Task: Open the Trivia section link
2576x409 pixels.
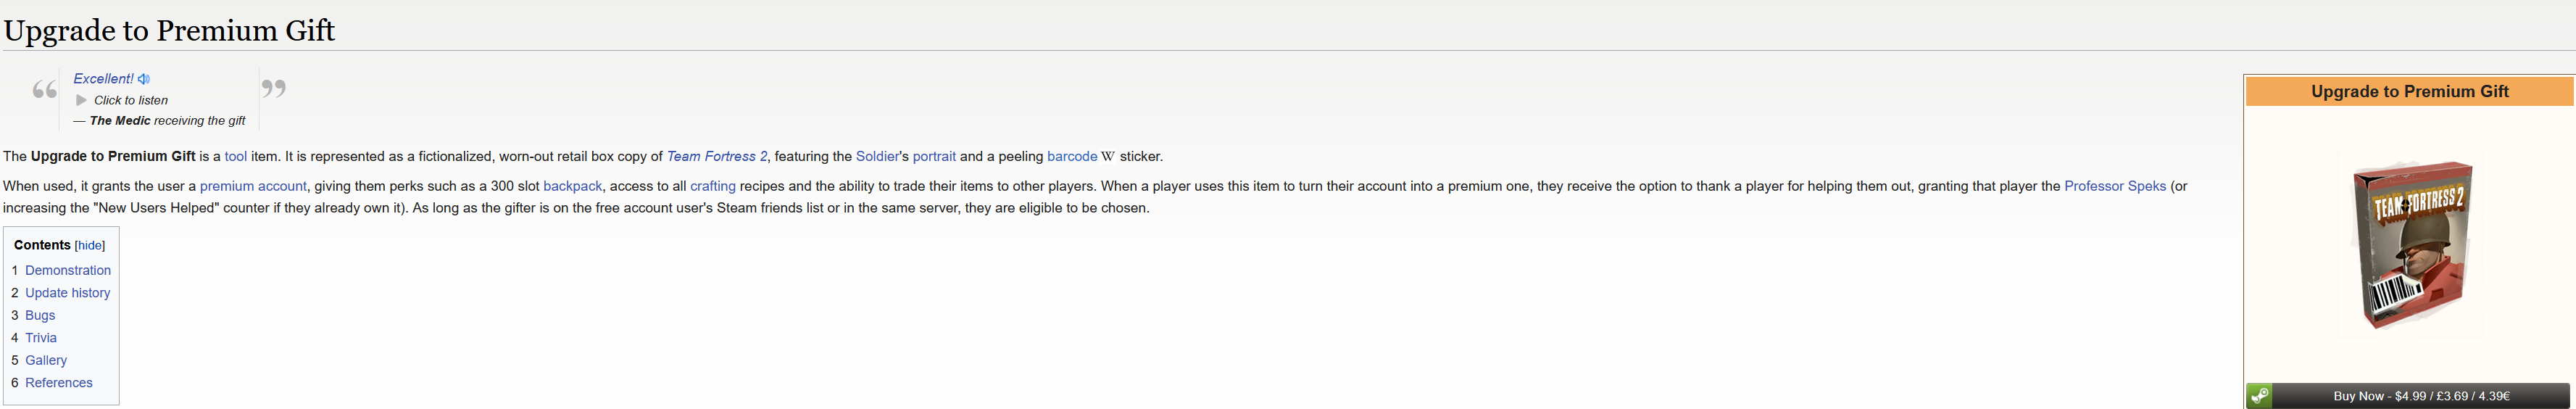Action: (x=41, y=338)
